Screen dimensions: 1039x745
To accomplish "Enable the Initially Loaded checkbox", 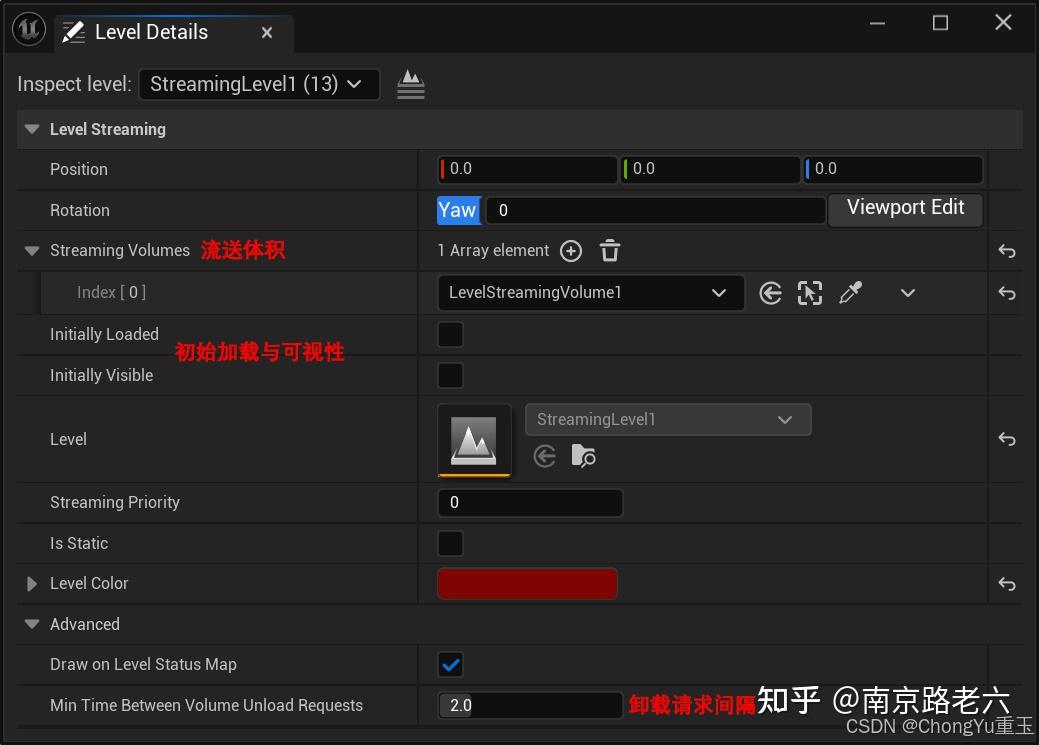I will coord(449,334).
